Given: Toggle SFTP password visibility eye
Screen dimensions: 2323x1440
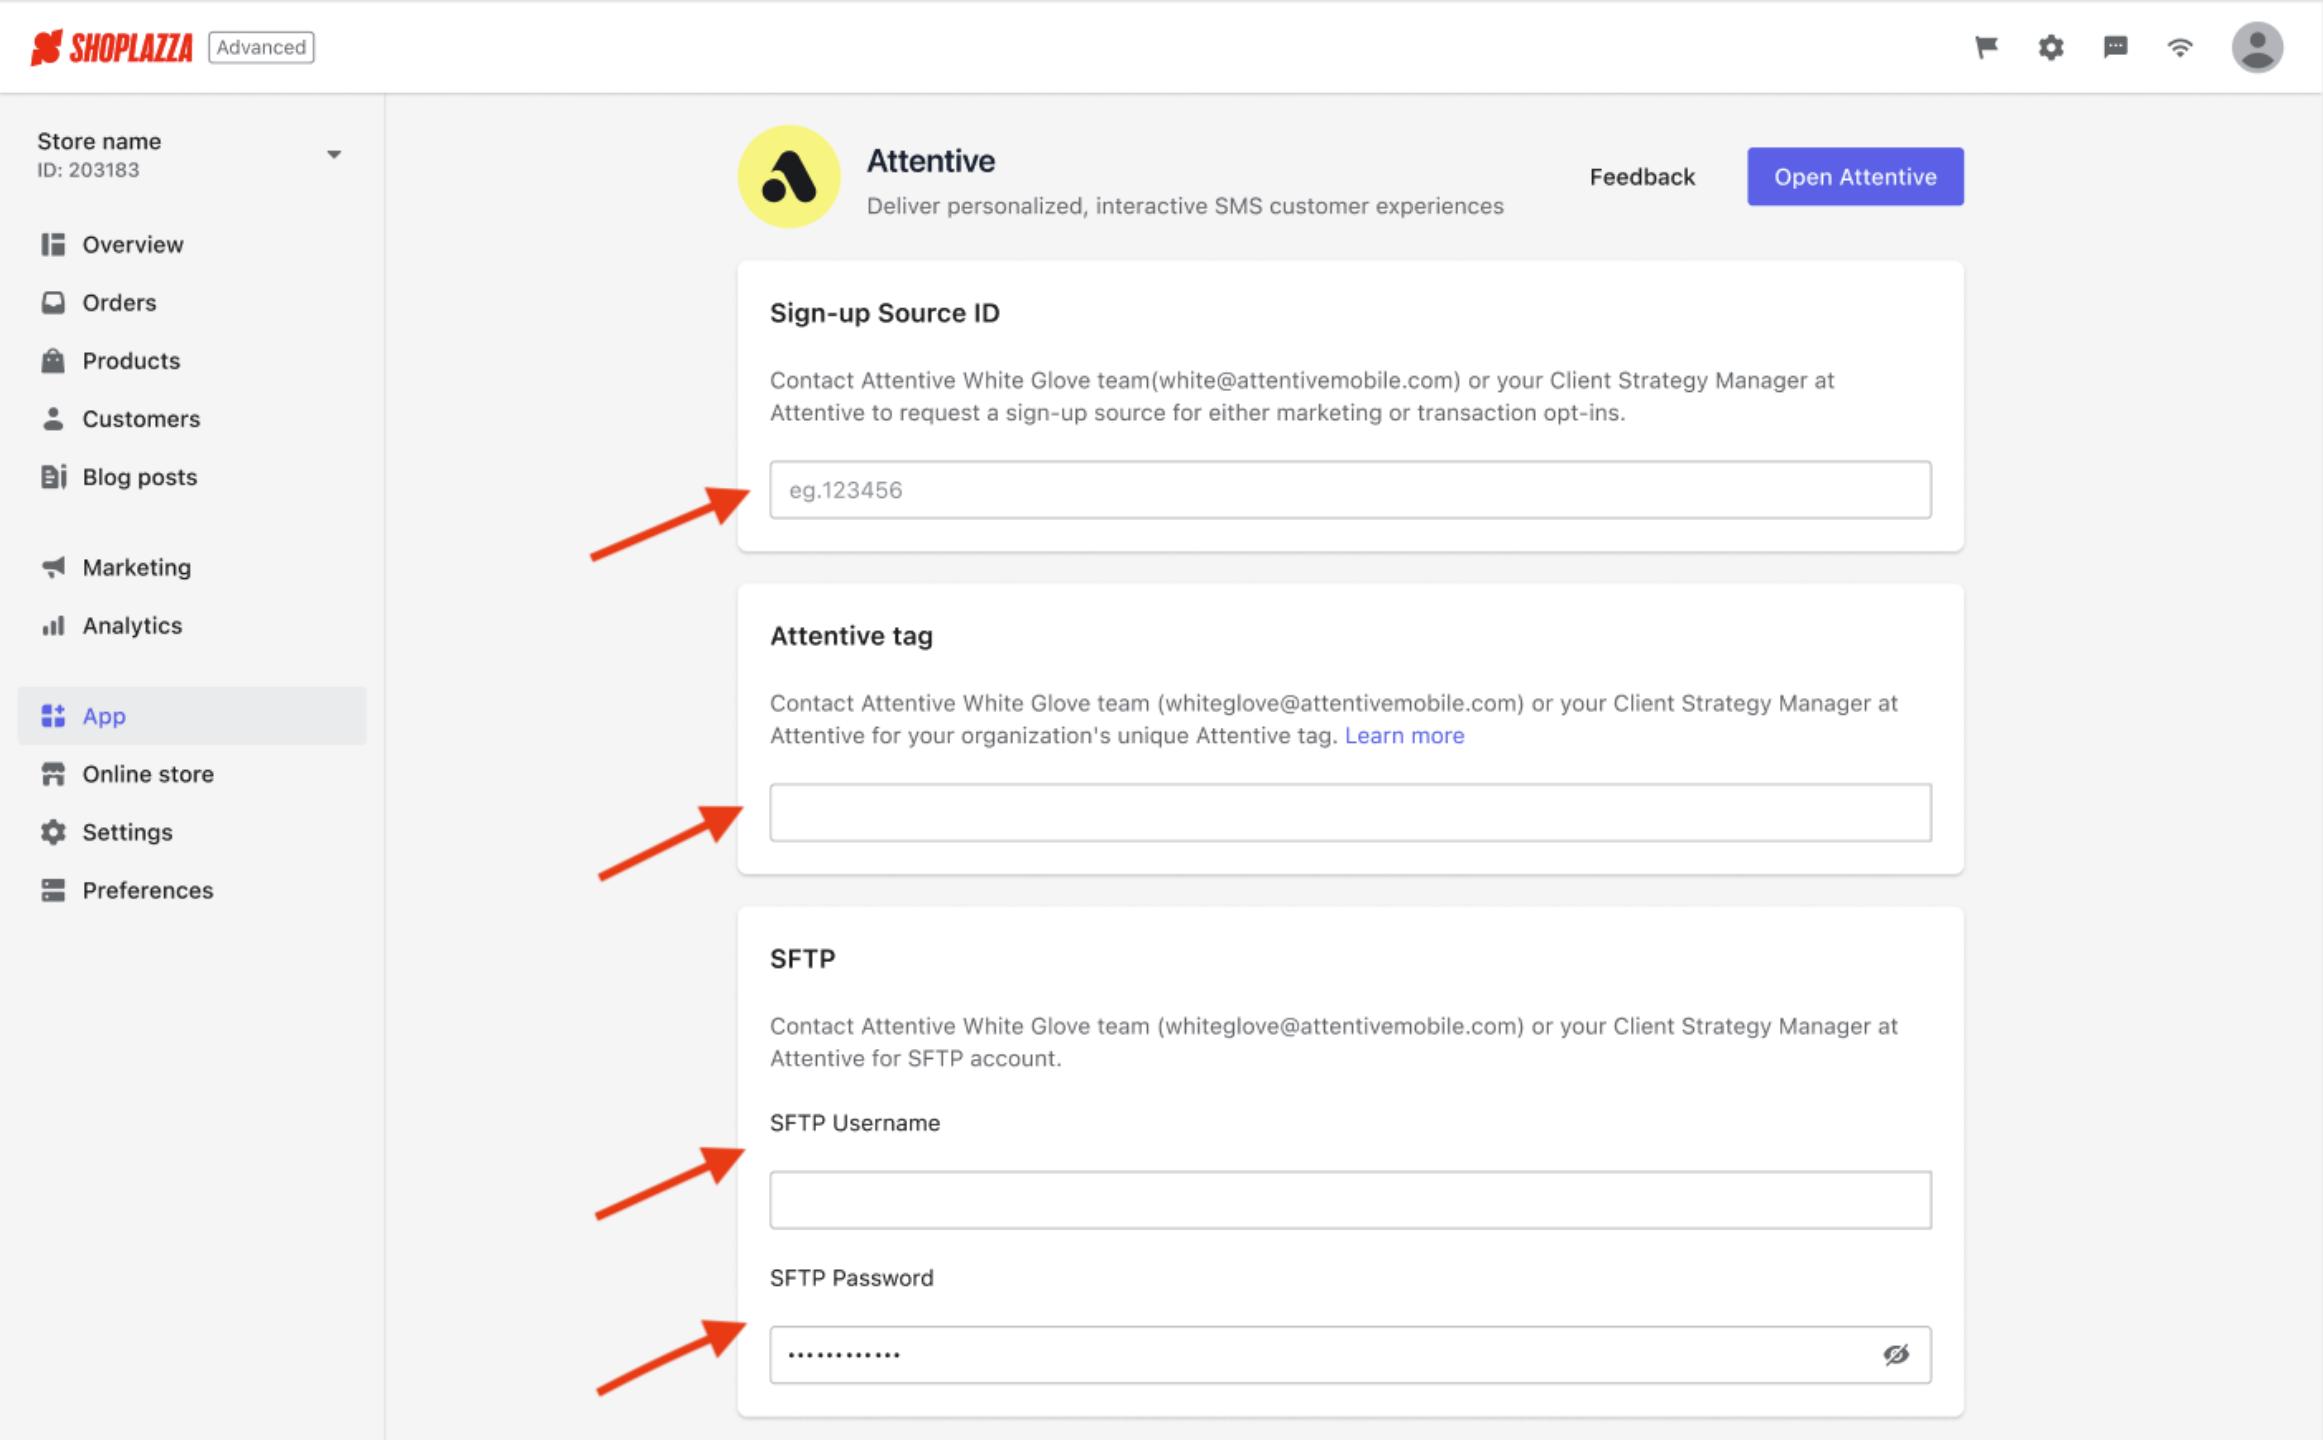Looking at the screenshot, I should coord(1896,1354).
